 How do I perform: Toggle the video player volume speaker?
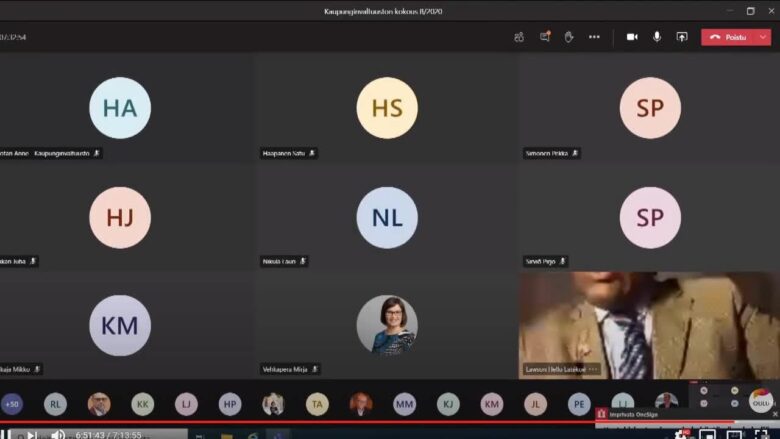click(x=58, y=435)
